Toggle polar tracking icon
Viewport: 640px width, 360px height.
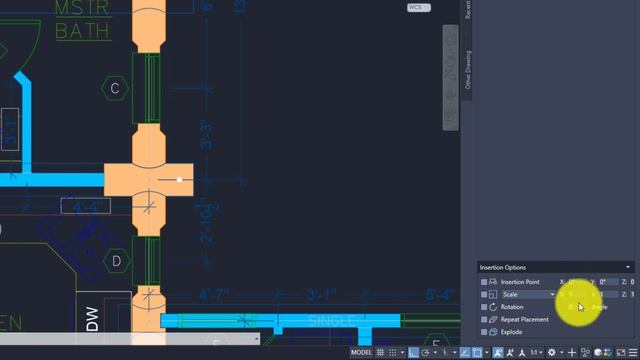tap(425, 353)
